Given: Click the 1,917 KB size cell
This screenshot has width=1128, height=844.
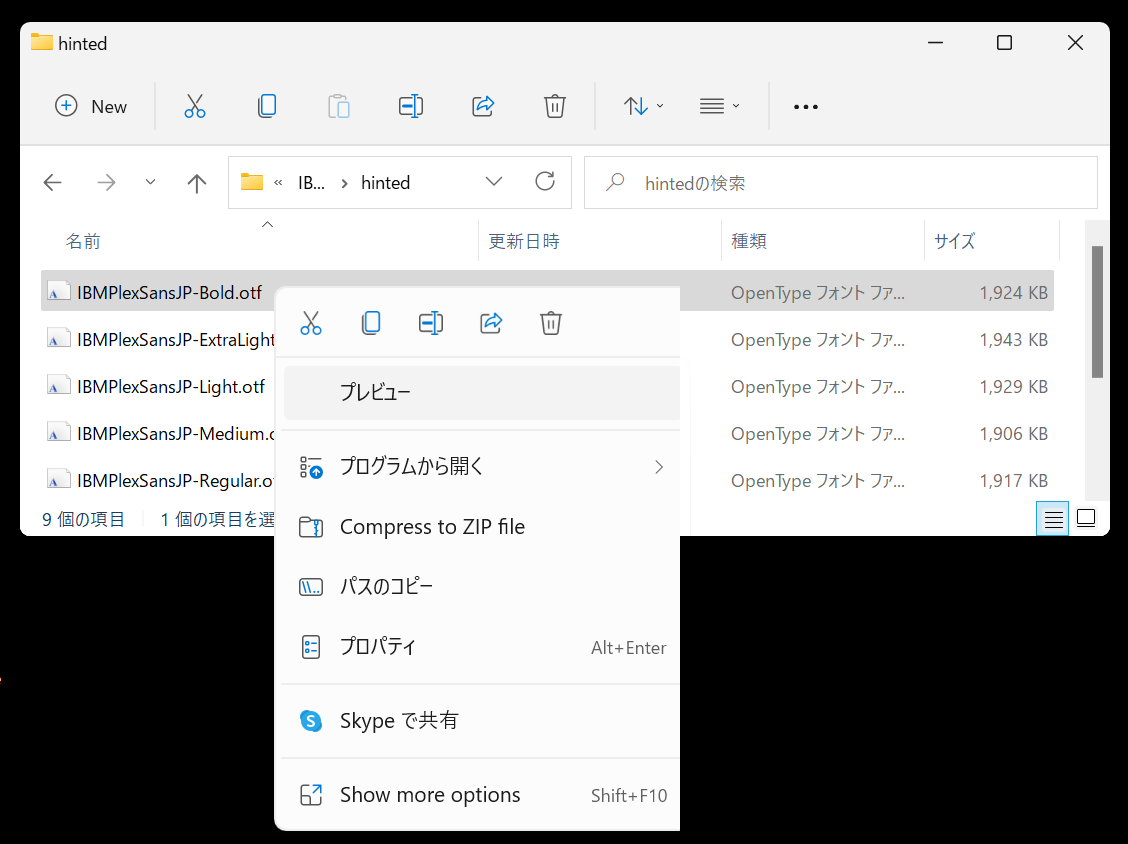Looking at the screenshot, I should click(1014, 481).
